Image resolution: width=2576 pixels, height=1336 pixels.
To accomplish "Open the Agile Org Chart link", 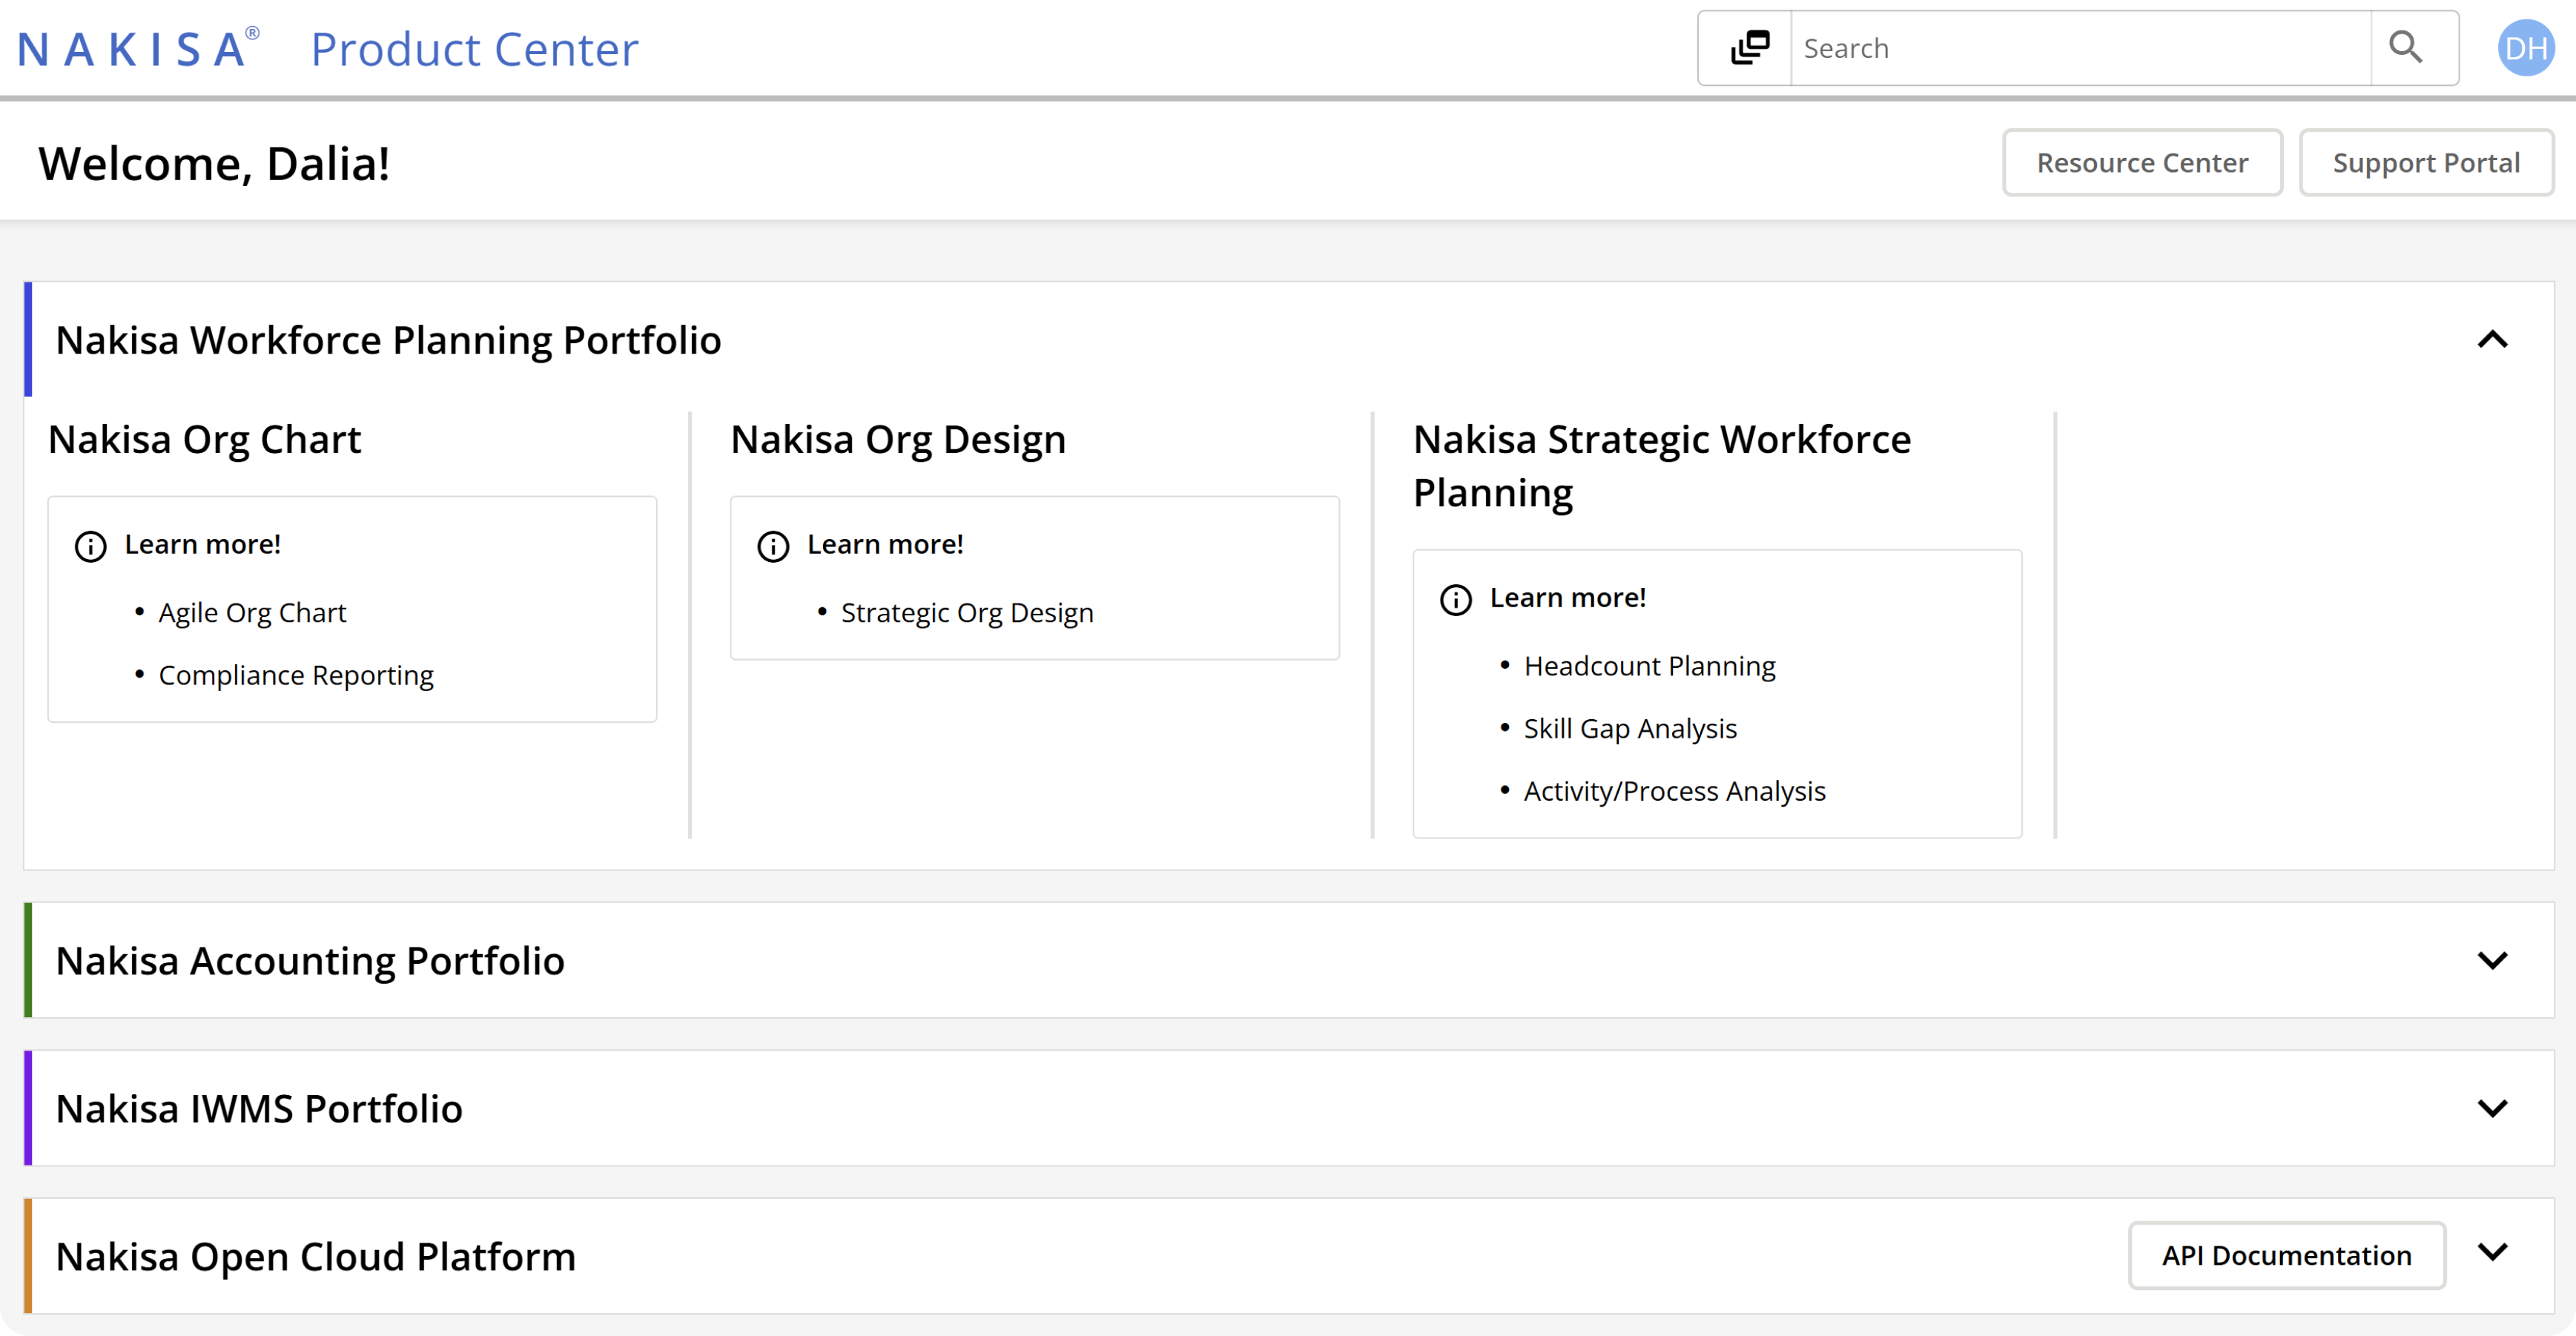I will (x=252, y=612).
